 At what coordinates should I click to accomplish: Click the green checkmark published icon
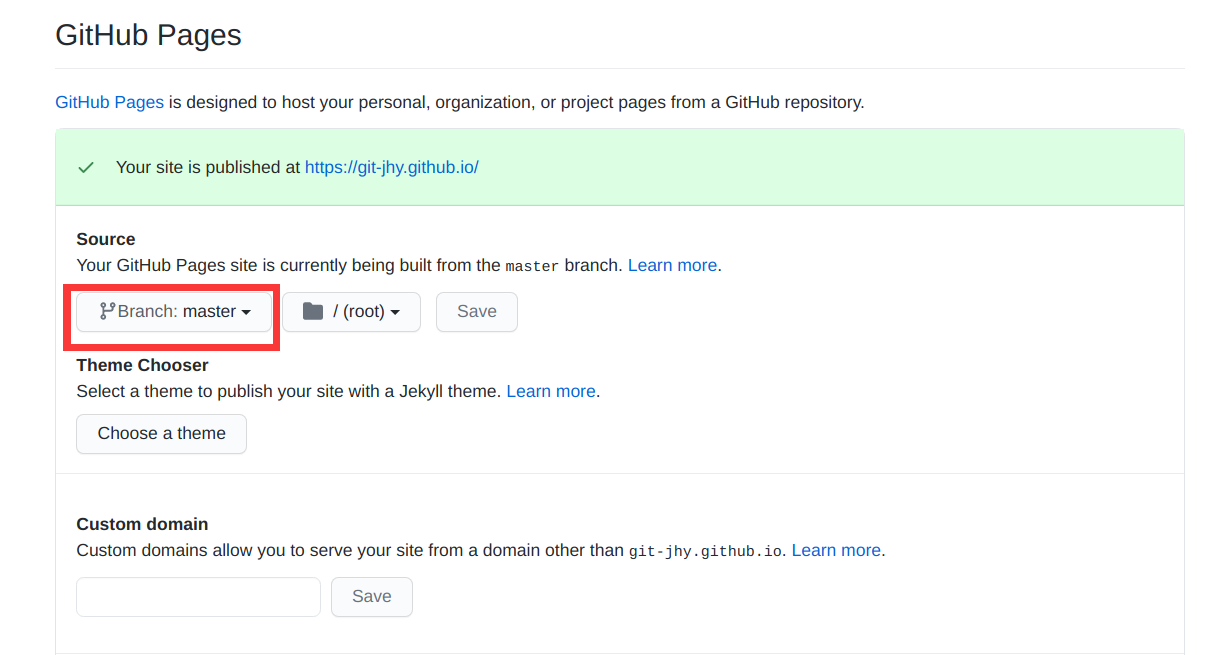(x=86, y=167)
